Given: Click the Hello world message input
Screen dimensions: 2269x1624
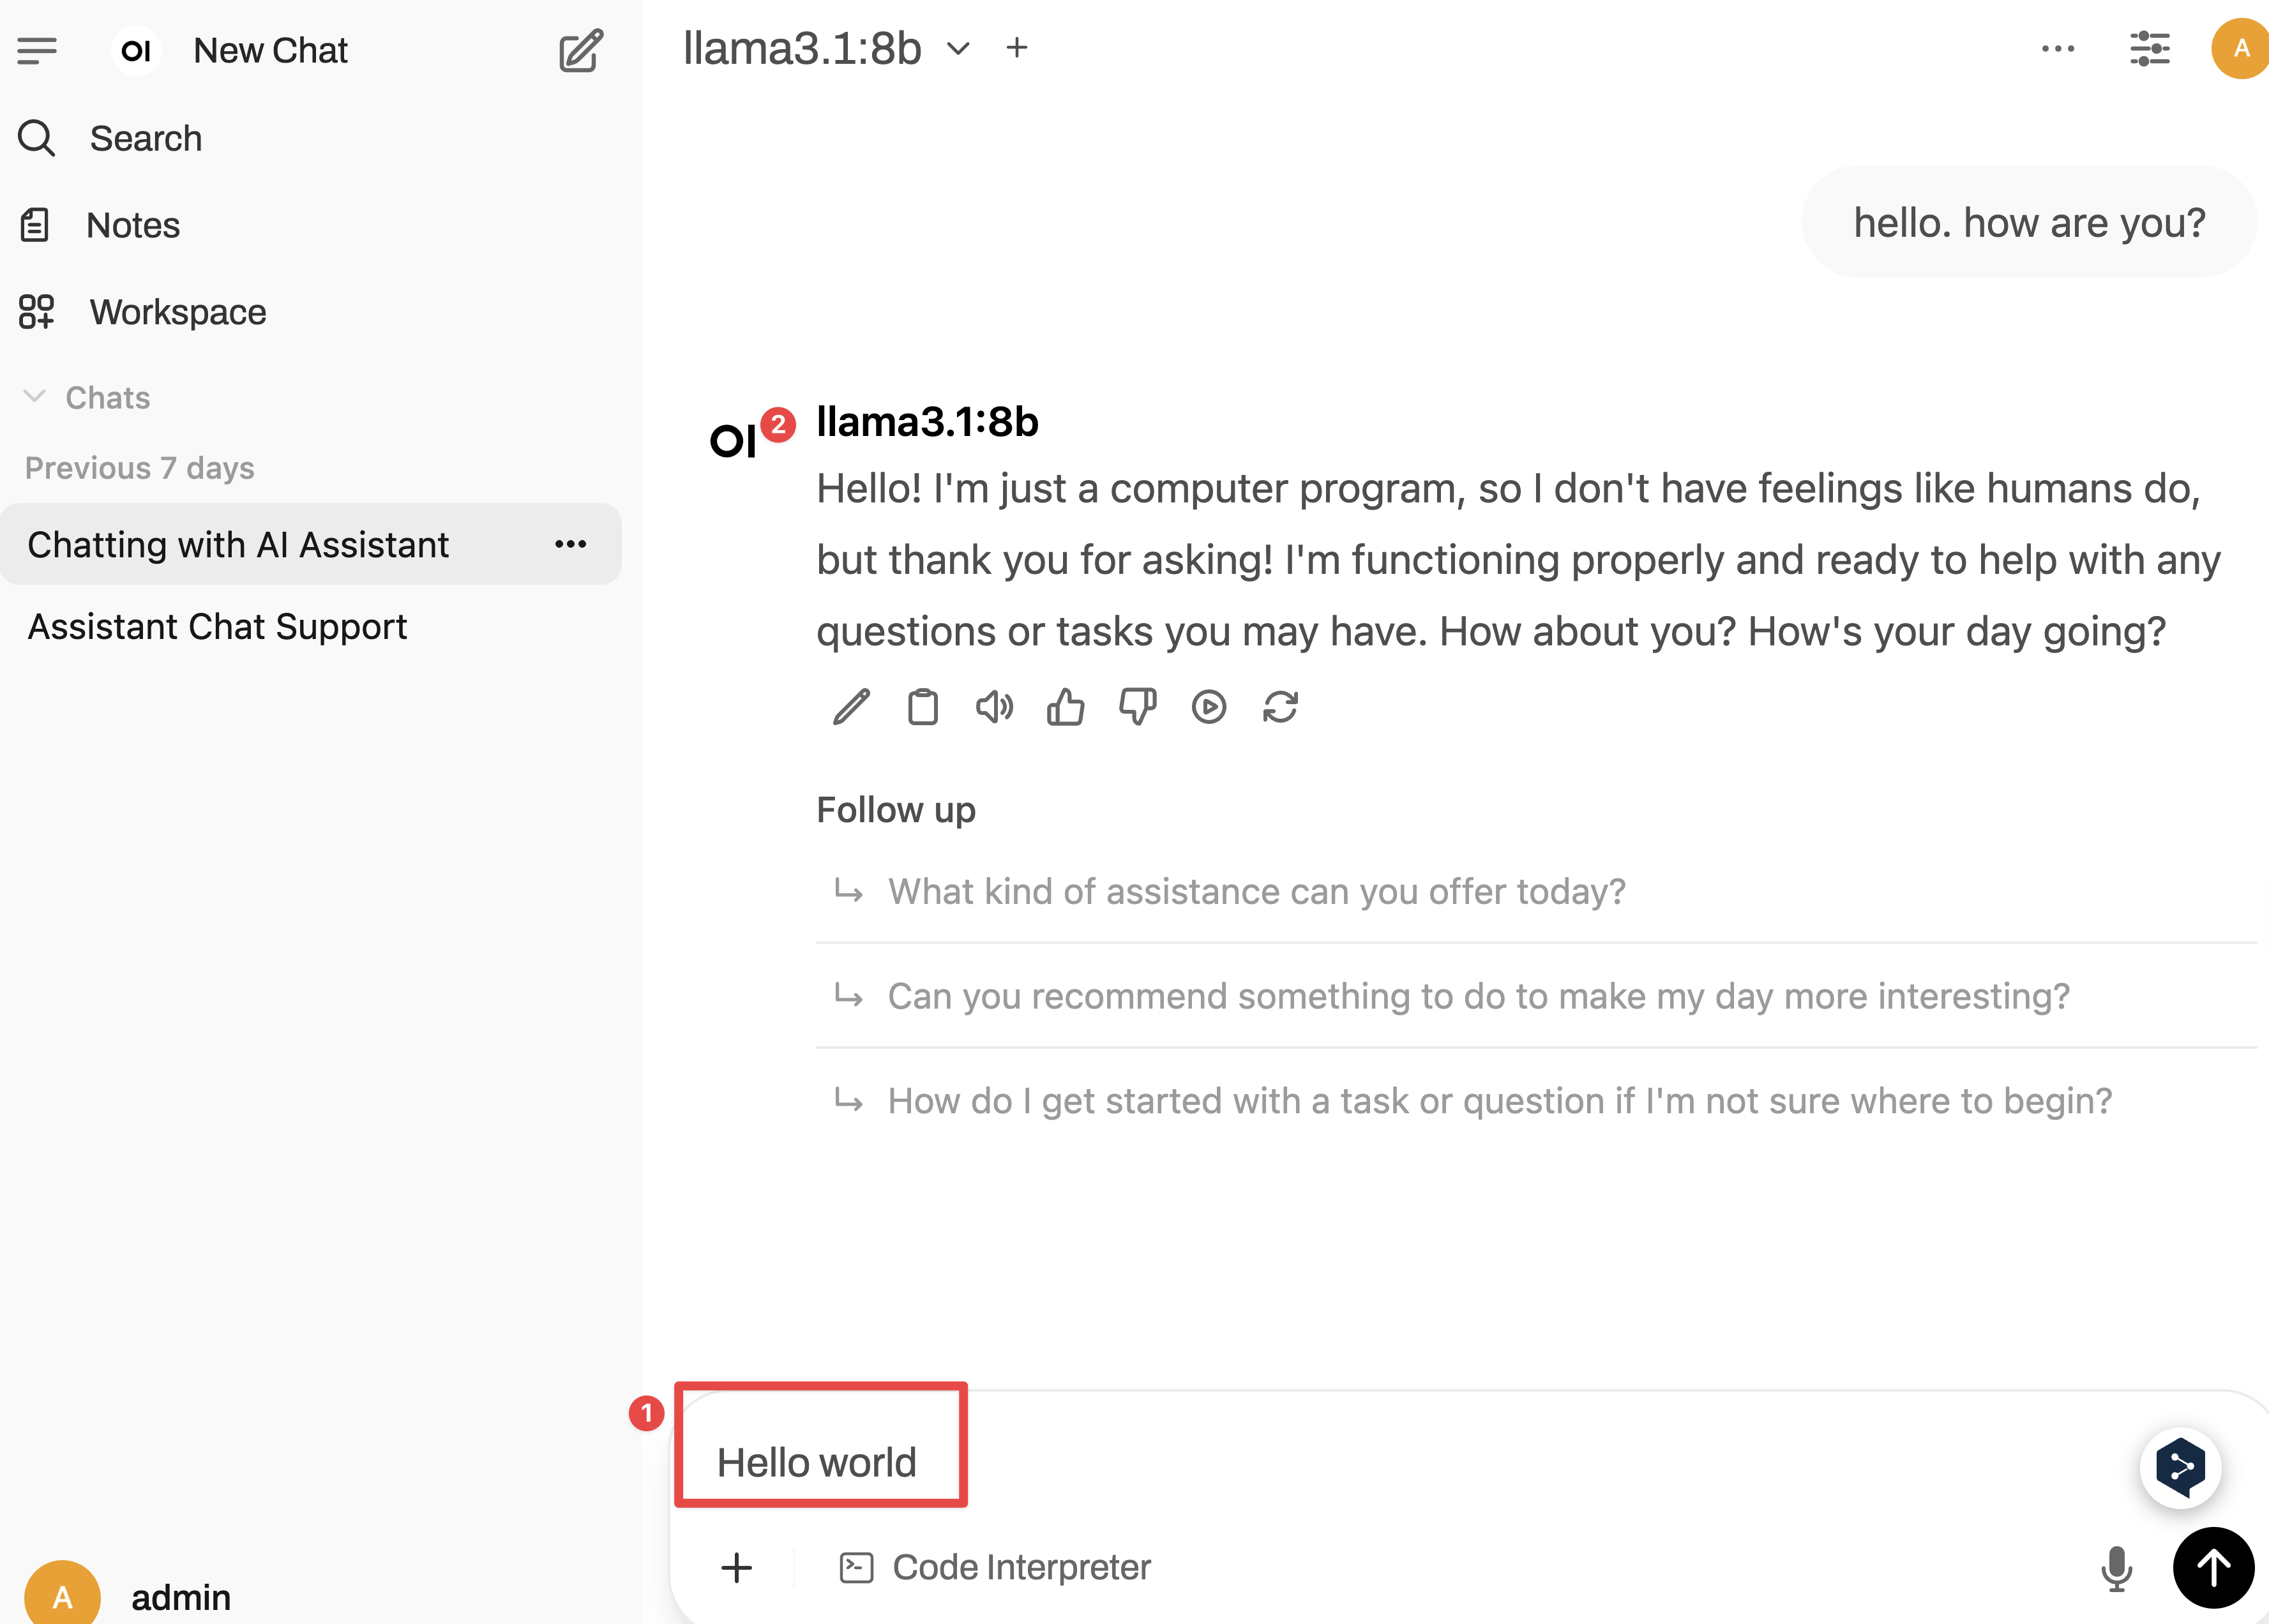Looking at the screenshot, I should click(x=816, y=1462).
